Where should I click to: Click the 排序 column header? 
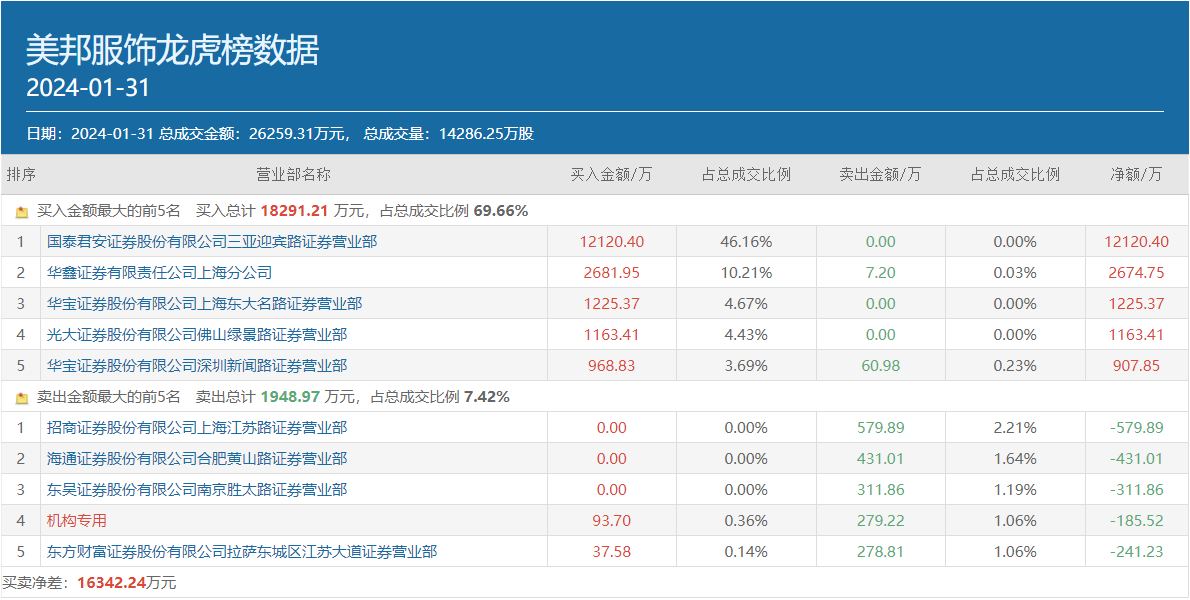tap(21, 175)
